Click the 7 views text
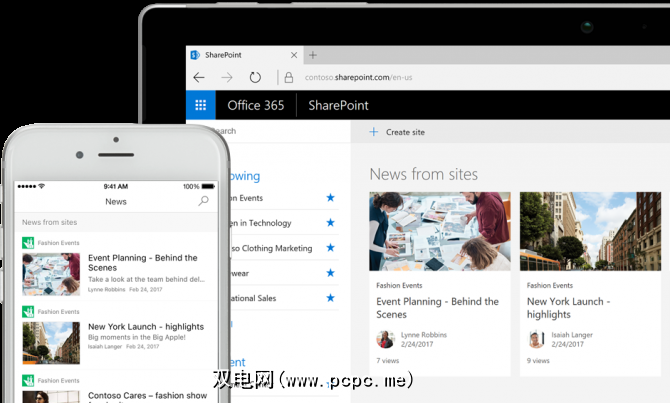This screenshot has width=670, height=403. point(388,361)
